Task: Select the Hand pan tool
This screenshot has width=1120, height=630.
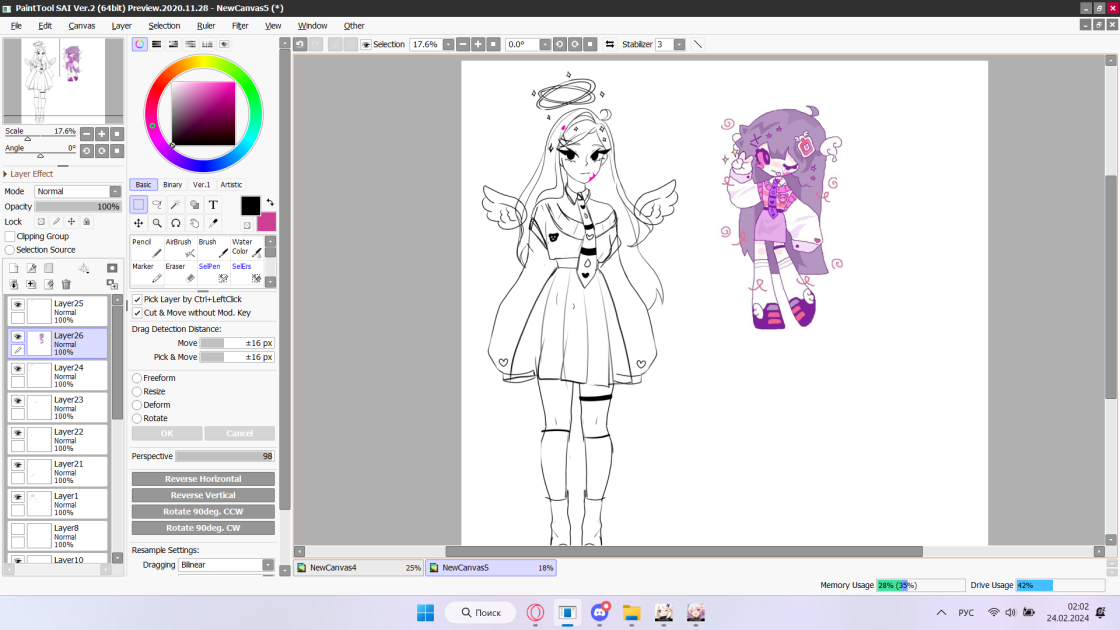Action: (x=194, y=223)
